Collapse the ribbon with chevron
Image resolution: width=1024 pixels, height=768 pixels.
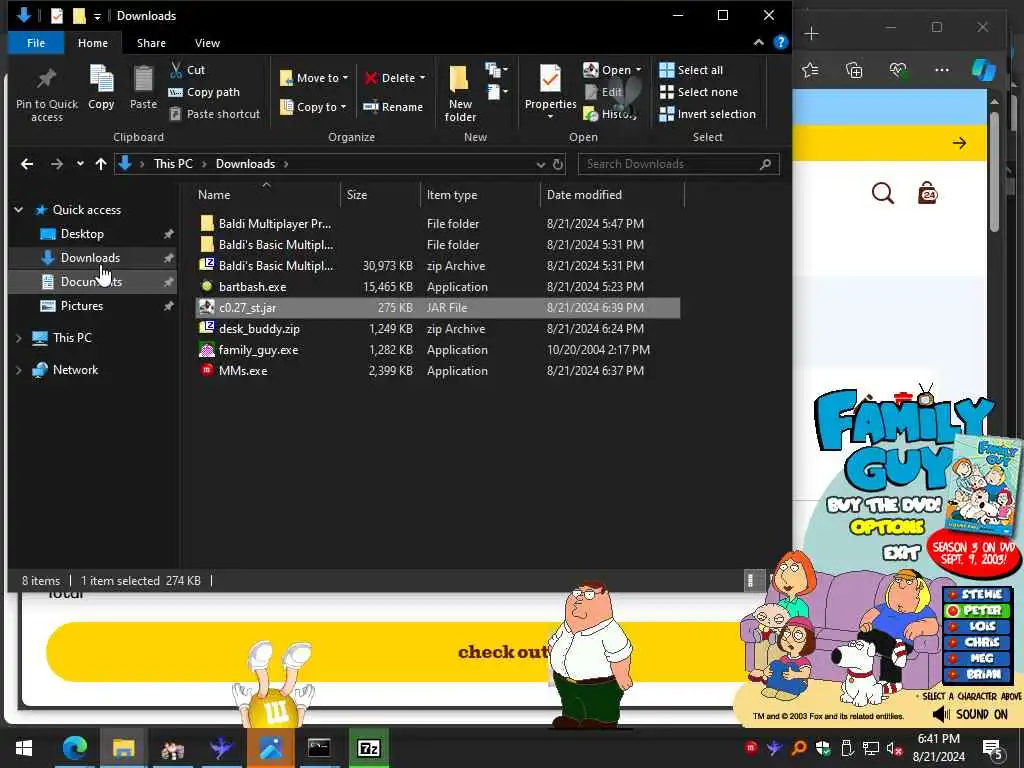tap(758, 42)
